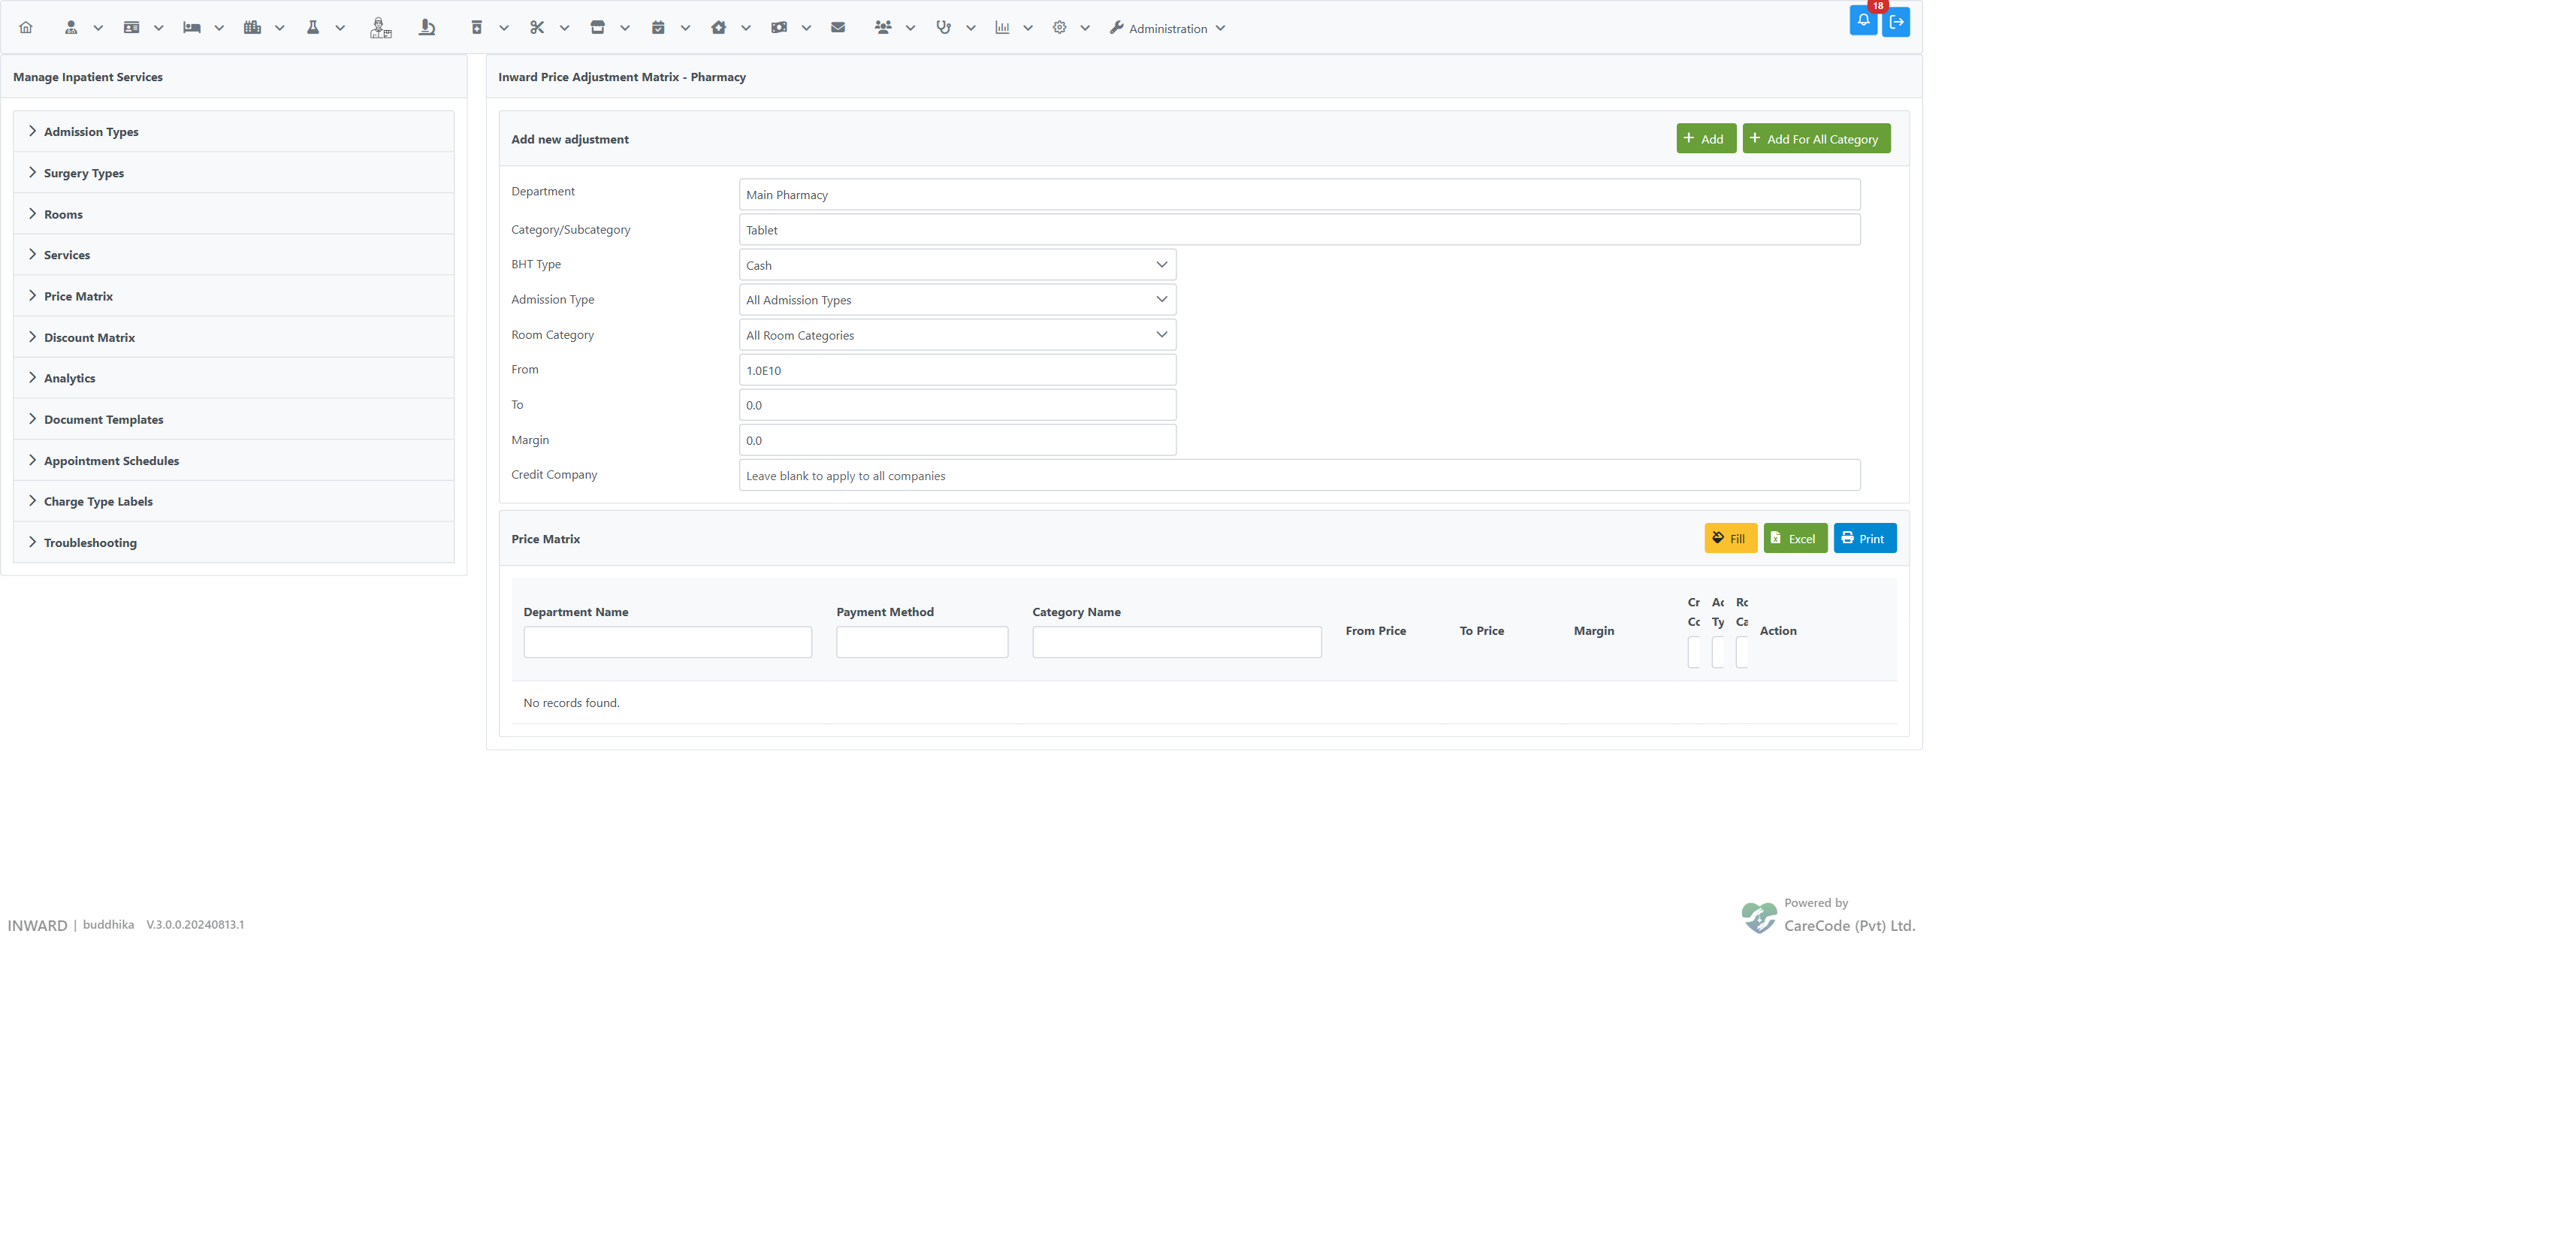Click the stethoscope icon

pyautogui.click(x=943, y=28)
